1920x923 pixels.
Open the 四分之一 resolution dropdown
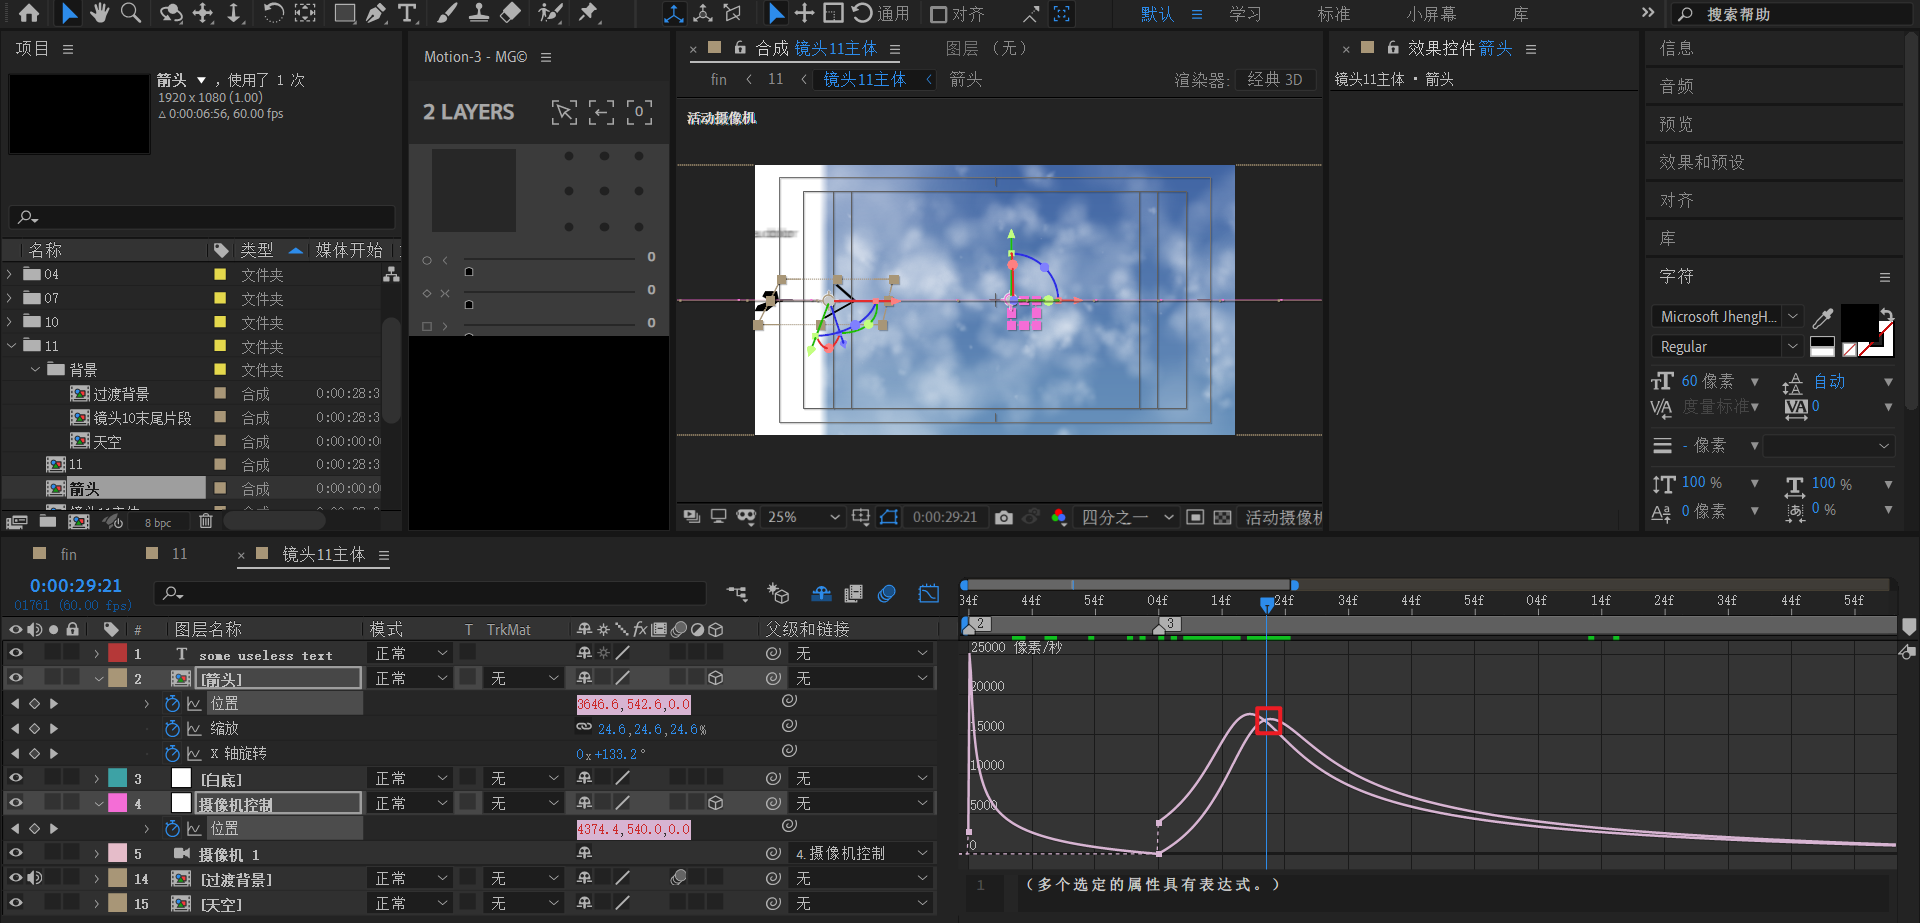[x=1127, y=517]
